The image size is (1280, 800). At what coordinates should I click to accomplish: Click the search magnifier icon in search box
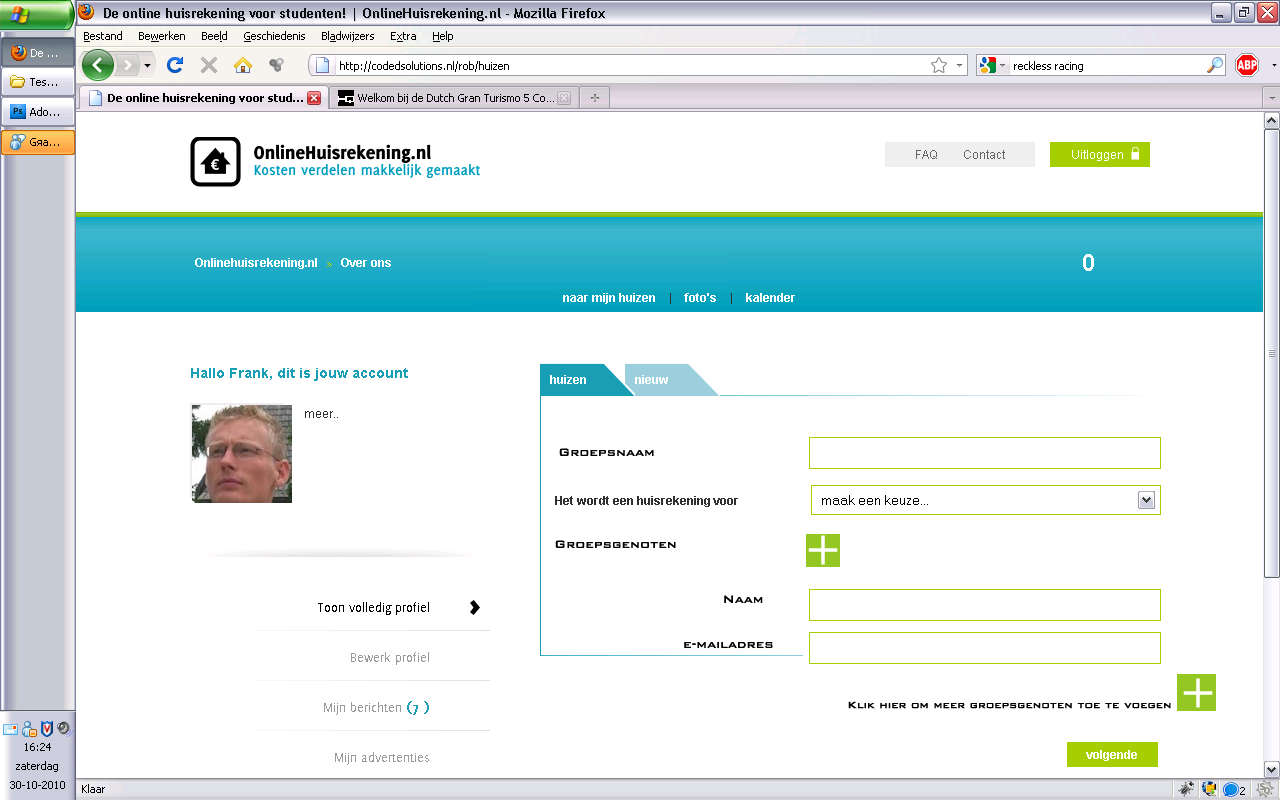1215,65
